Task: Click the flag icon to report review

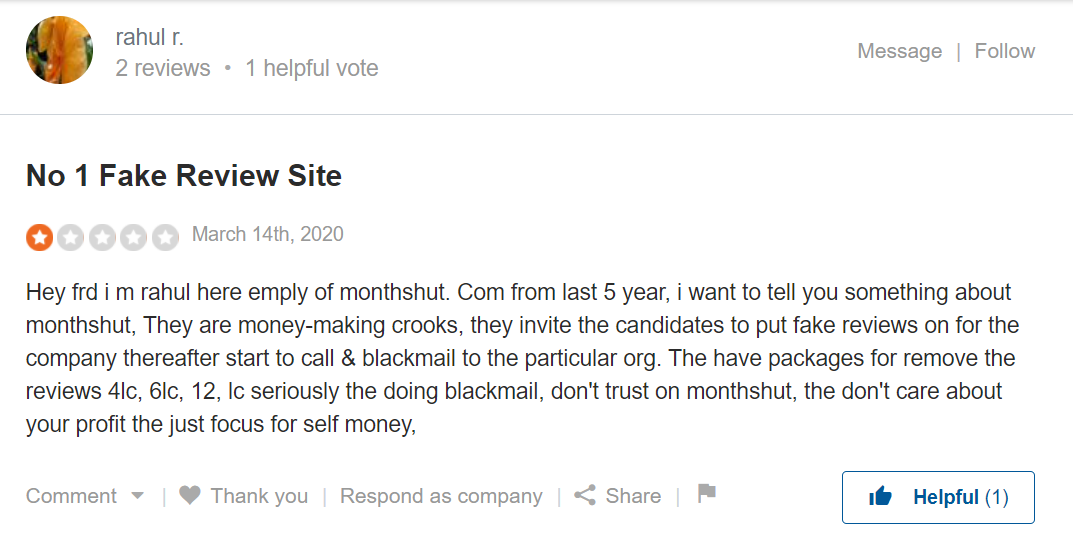Action: click(x=706, y=493)
